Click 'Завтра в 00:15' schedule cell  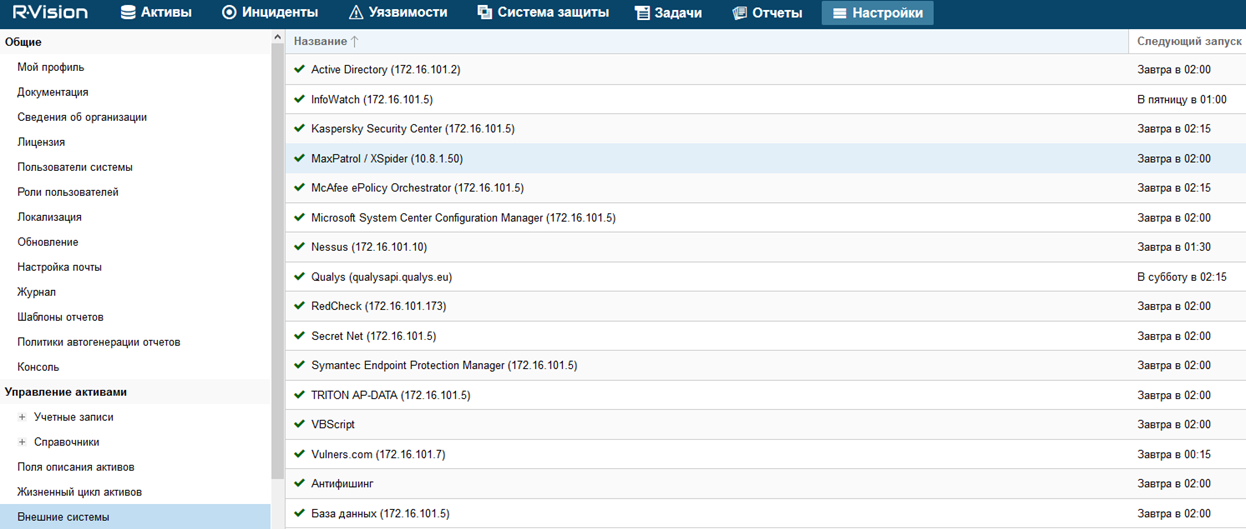[1174, 454]
